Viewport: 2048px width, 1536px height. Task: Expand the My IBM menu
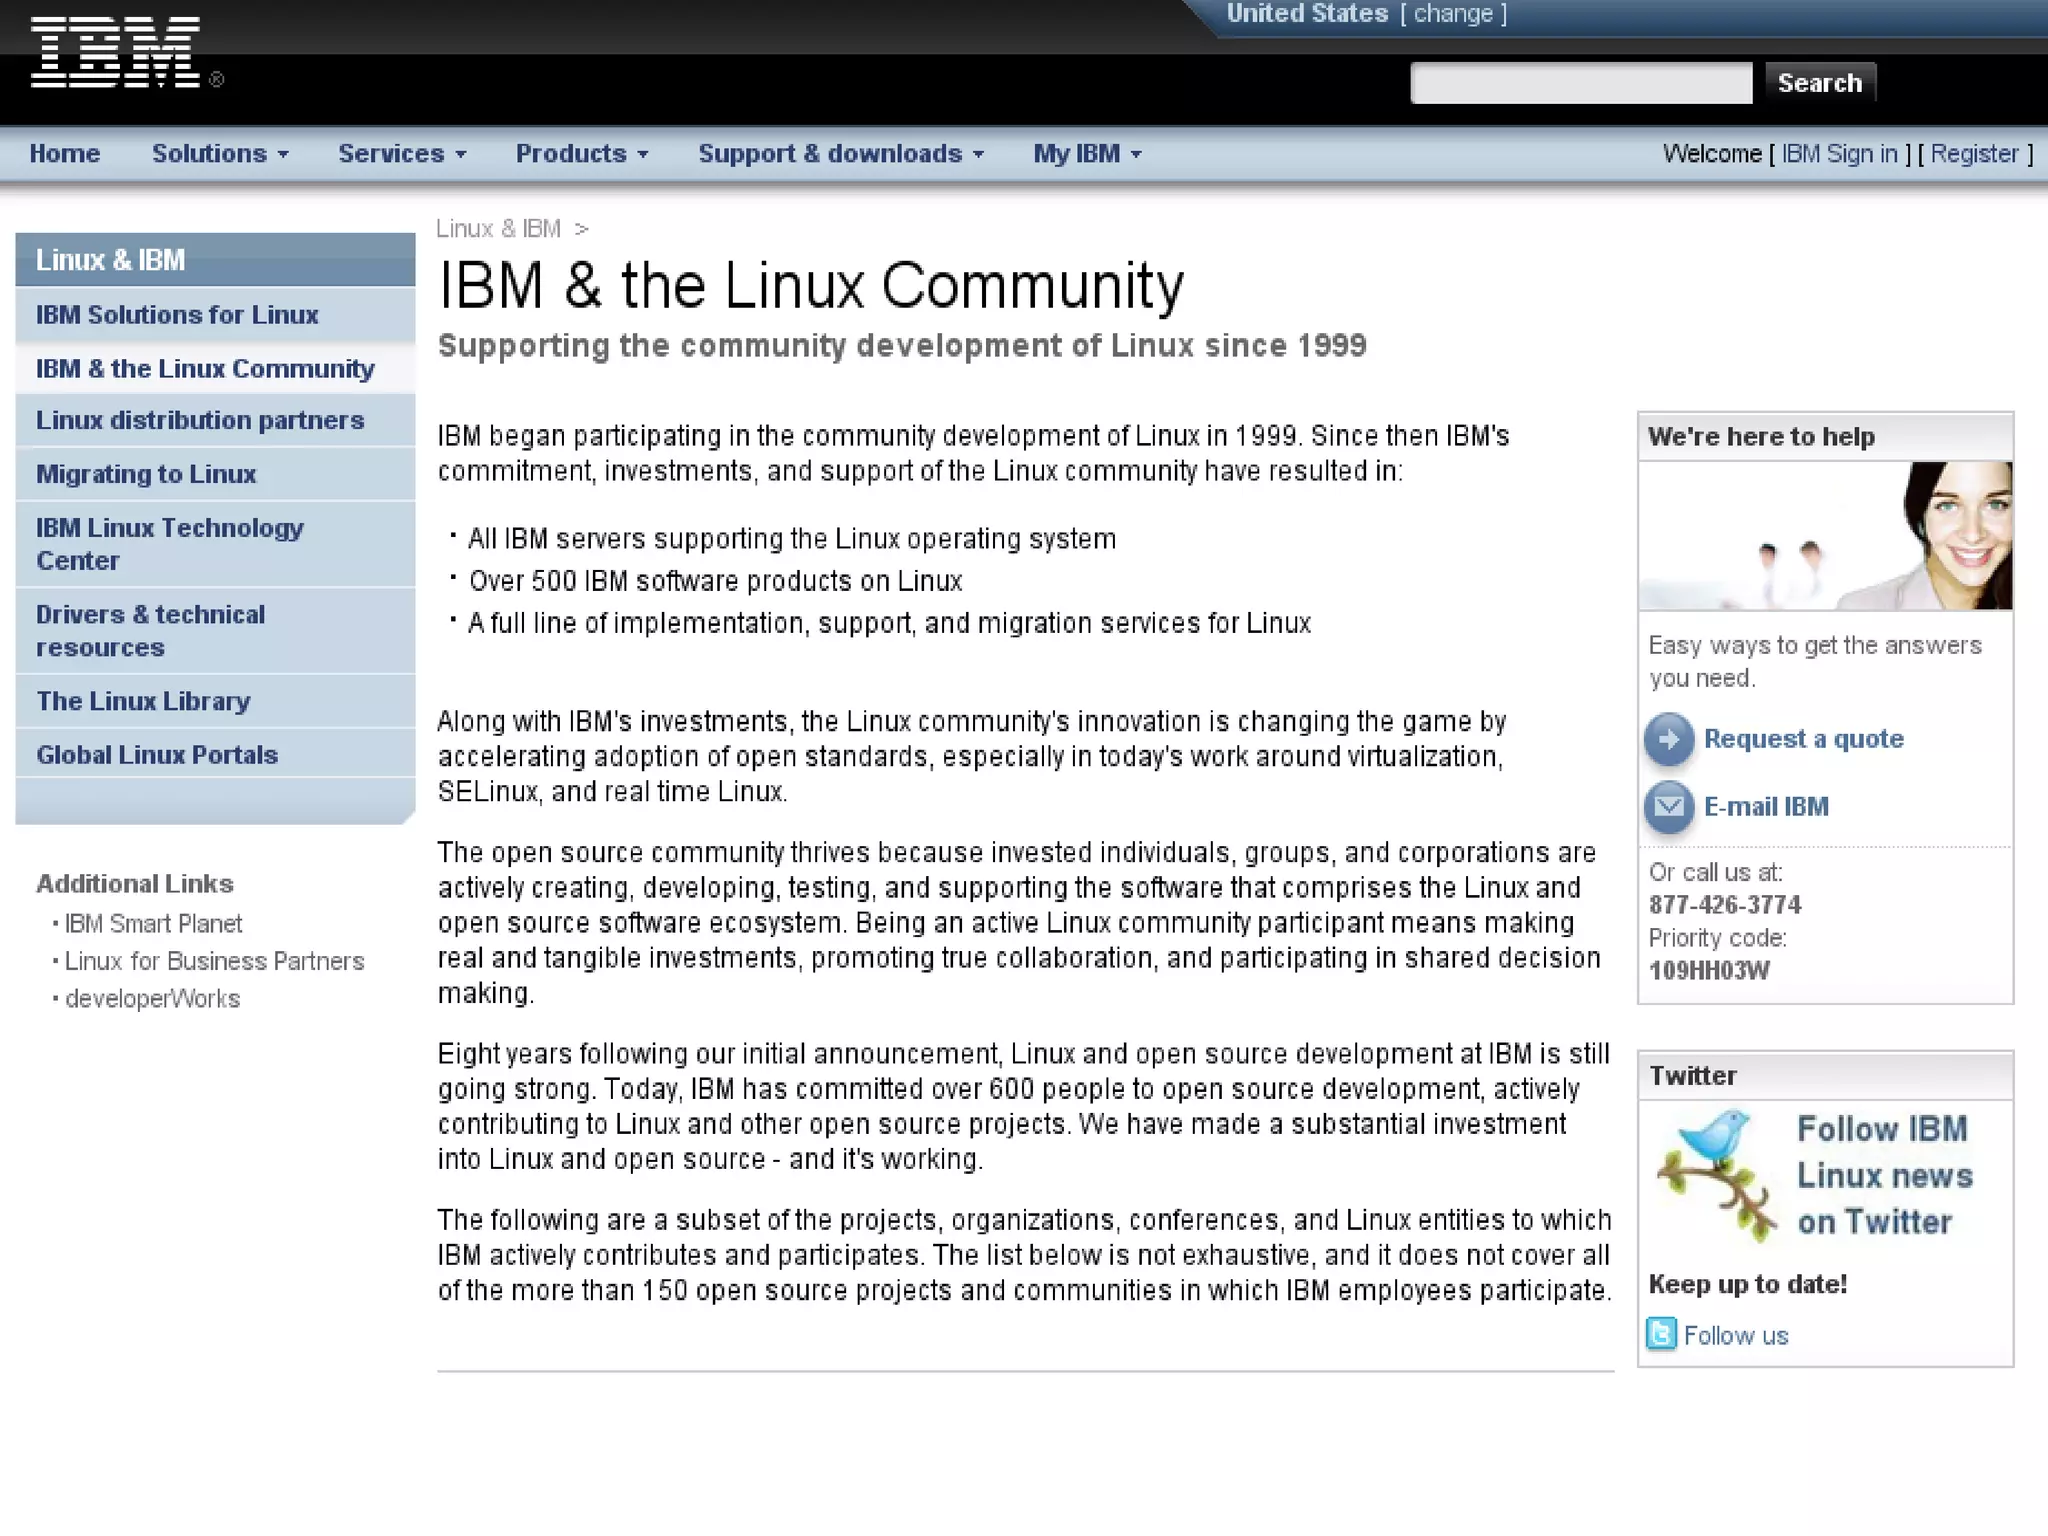coord(1087,154)
